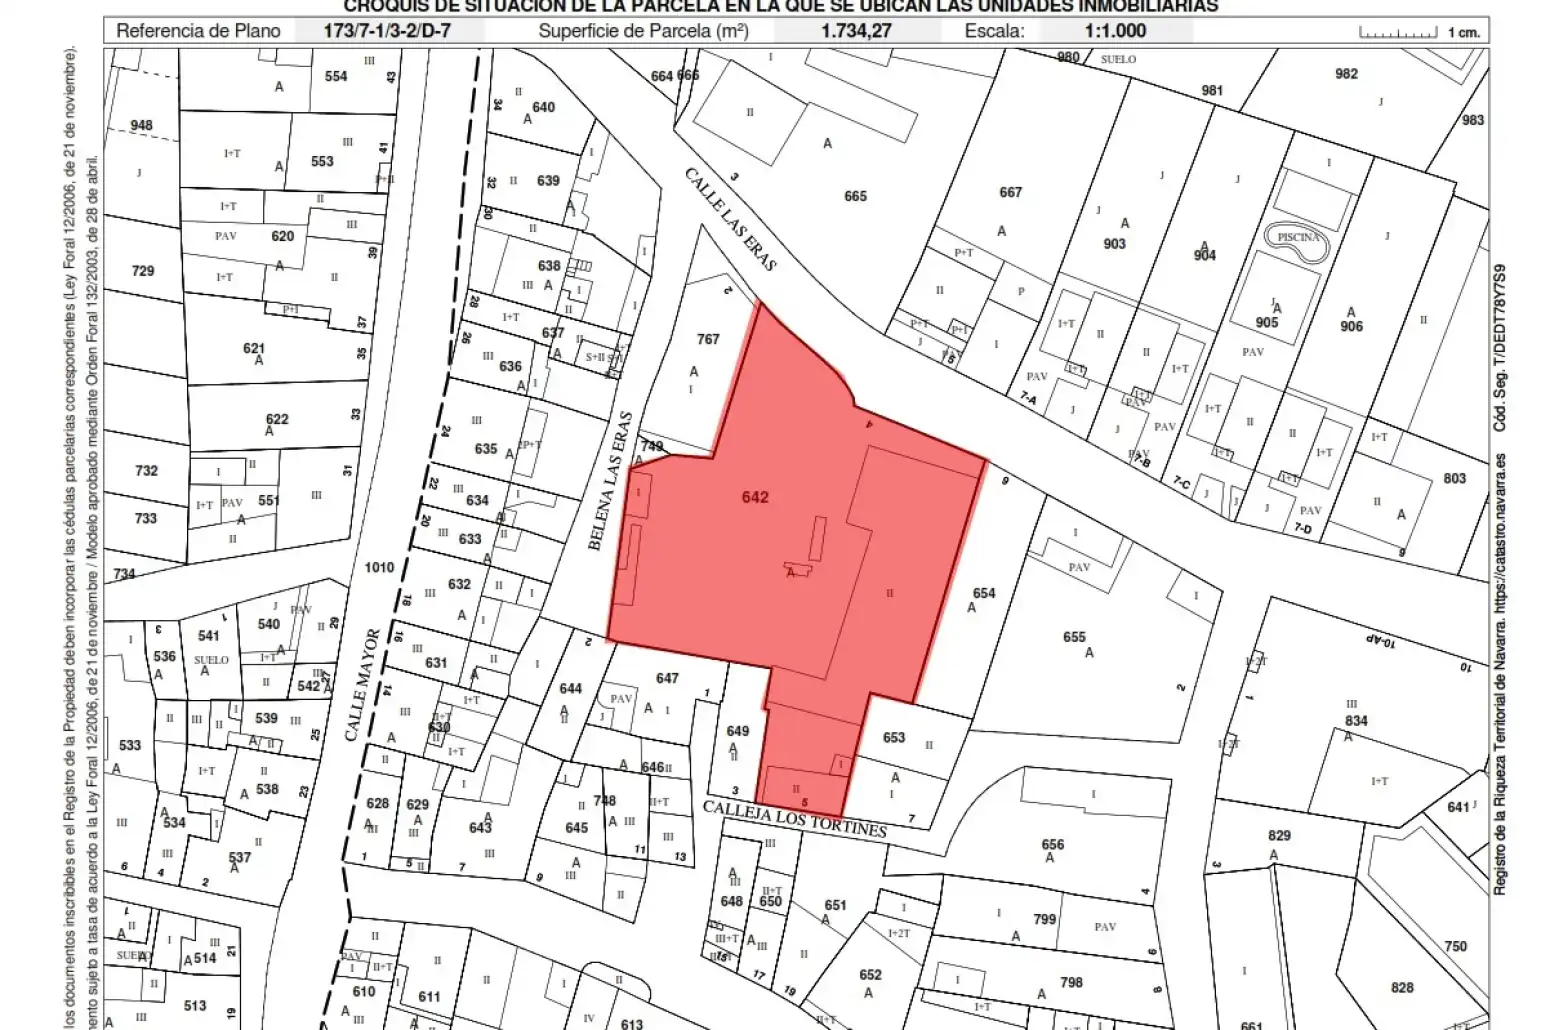Click parcel number 644

570,688
